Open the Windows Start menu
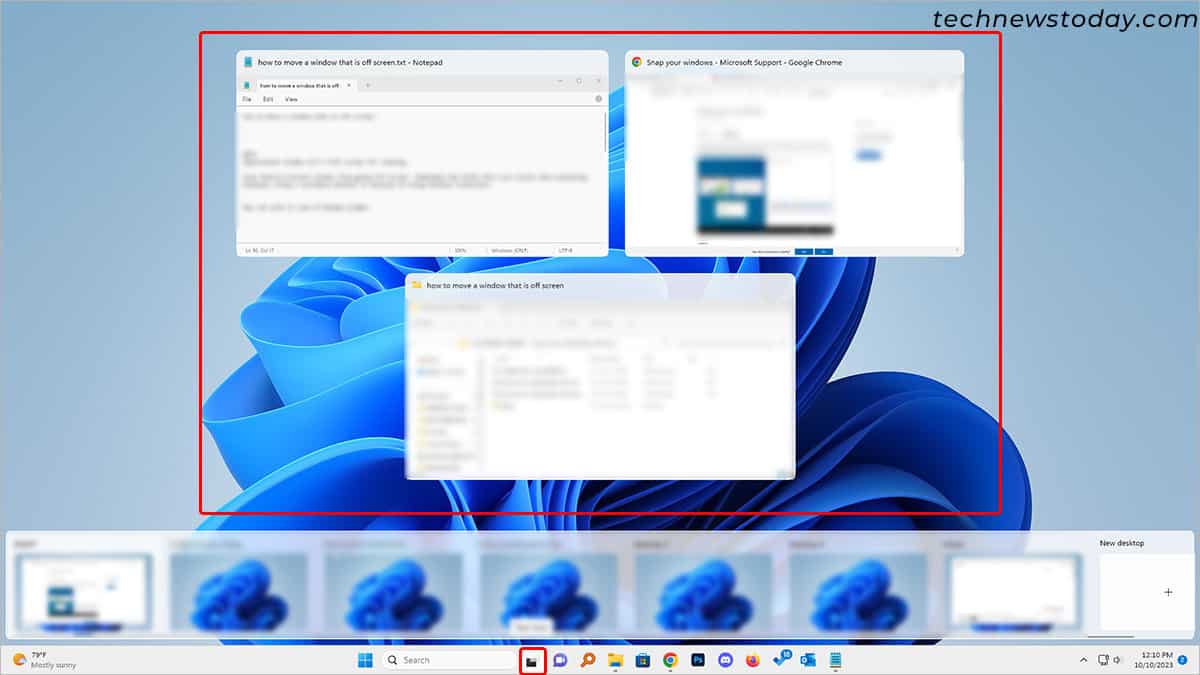The height and width of the screenshot is (675, 1200). tap(366, 660)
